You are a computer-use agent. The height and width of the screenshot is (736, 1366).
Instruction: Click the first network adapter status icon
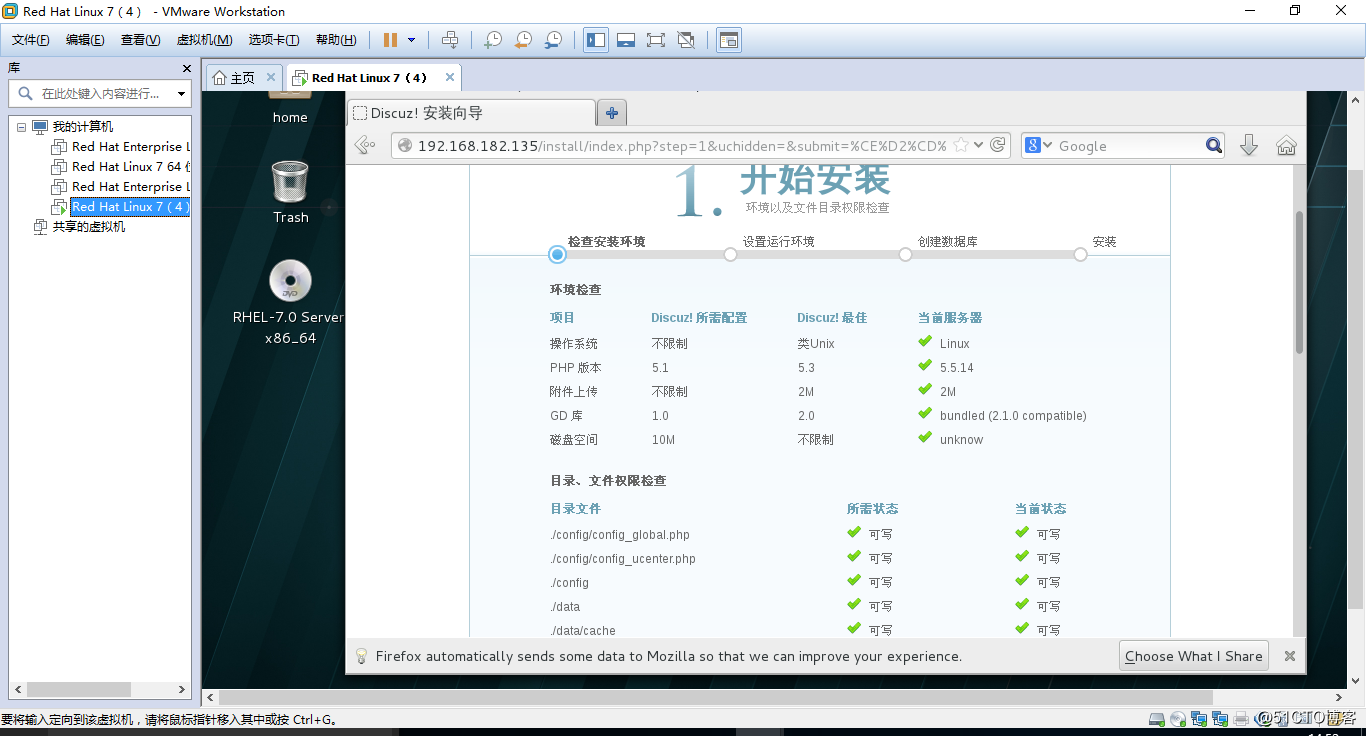(1199, 718)
